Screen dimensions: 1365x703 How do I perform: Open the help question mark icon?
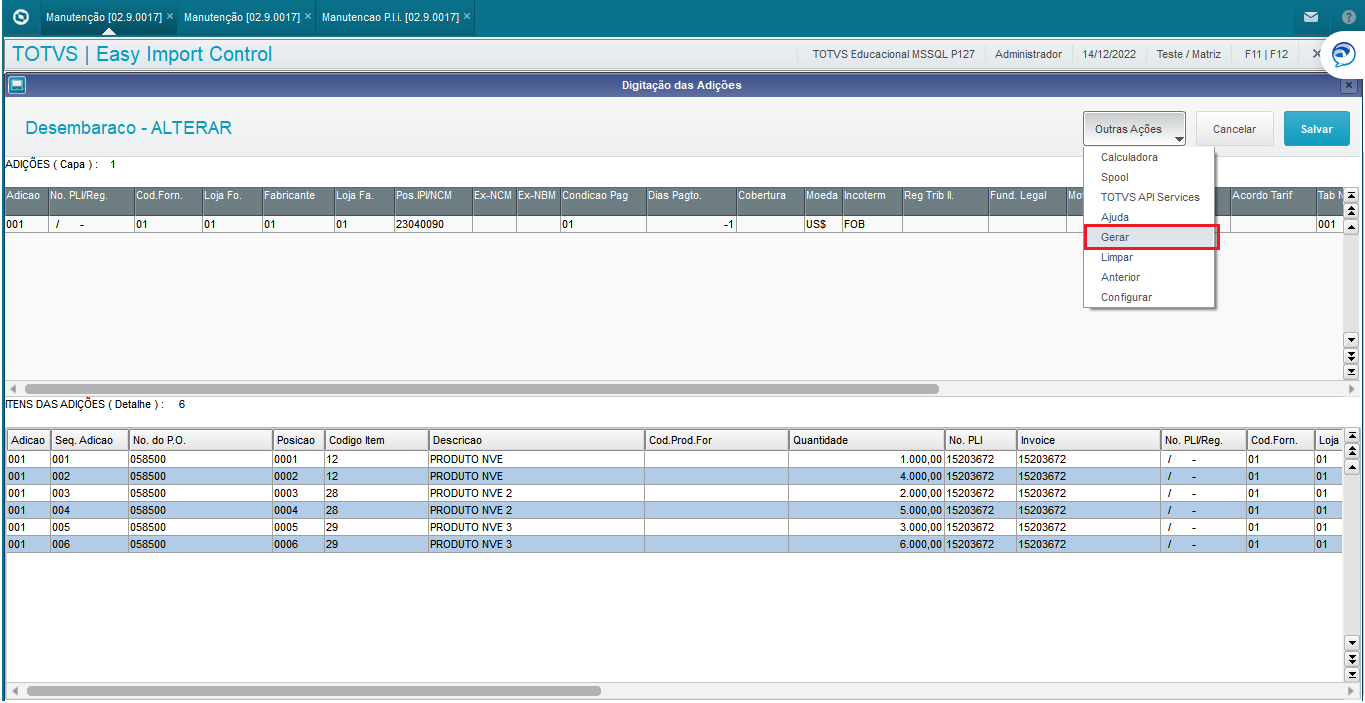(1348, 18)
